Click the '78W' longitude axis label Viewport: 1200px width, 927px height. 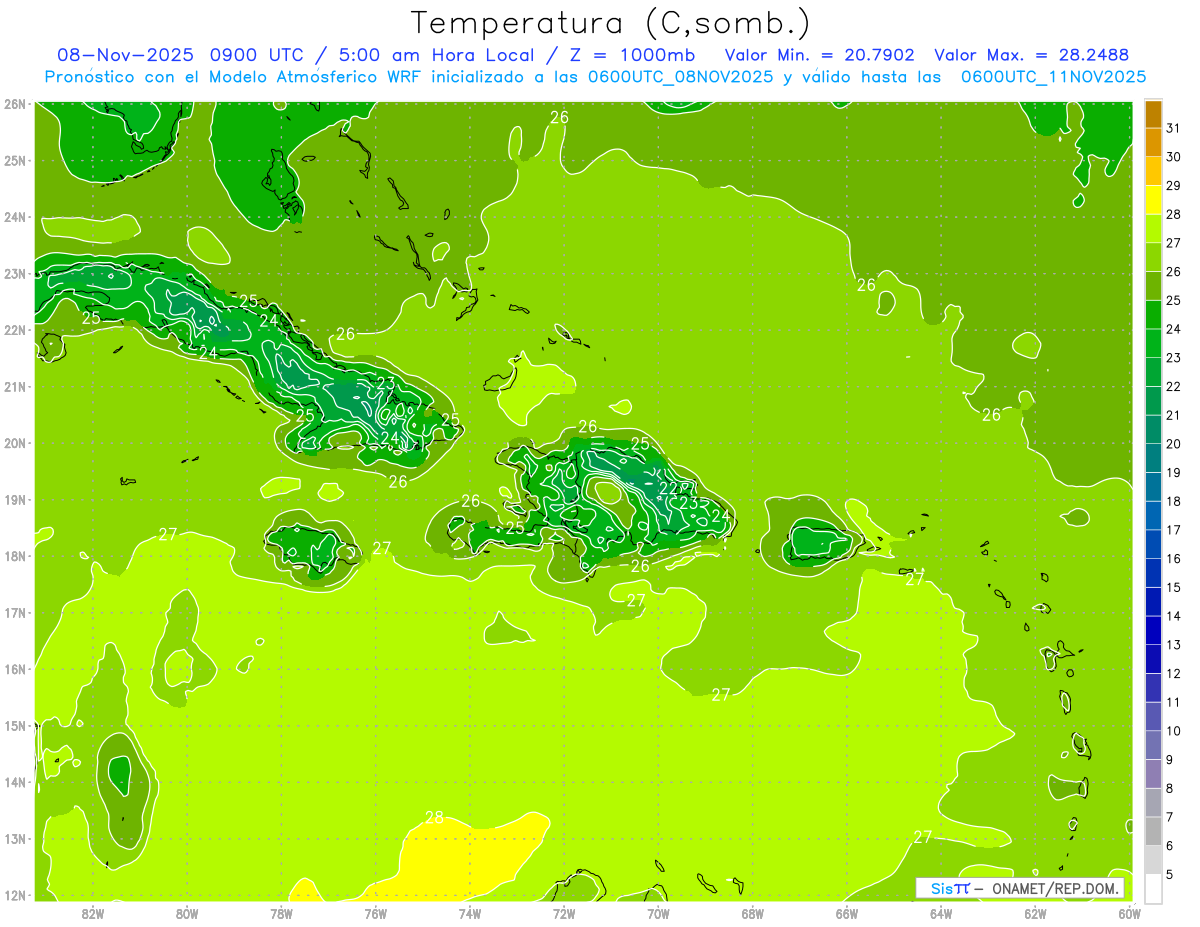pyautogui.click(x=281, y=913)
